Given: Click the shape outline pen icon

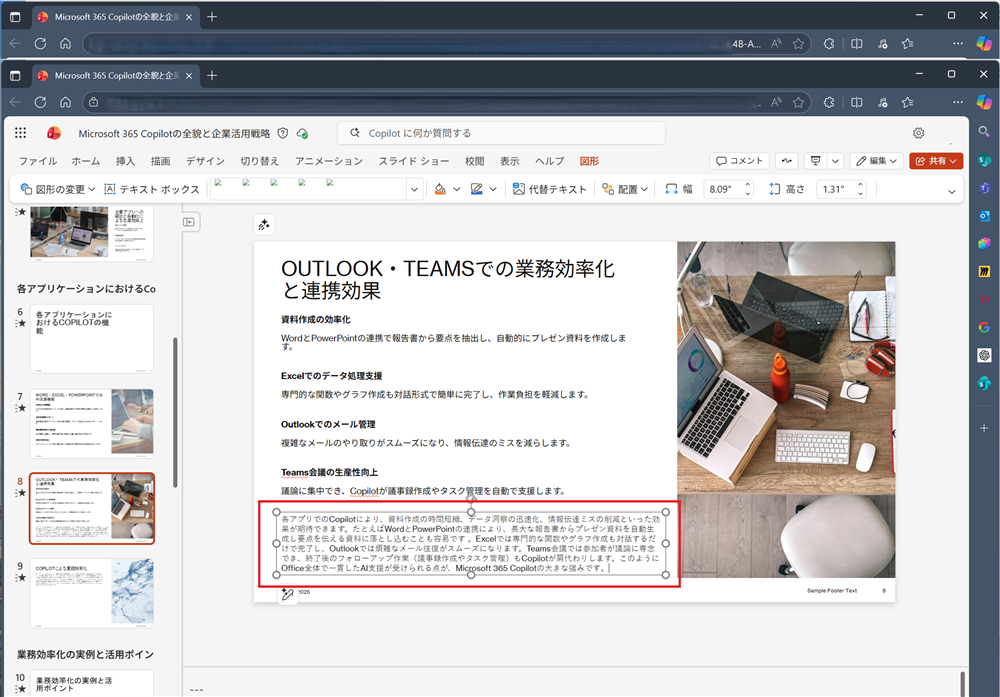Looking at the screenshot, I should (x=477, y=189).
